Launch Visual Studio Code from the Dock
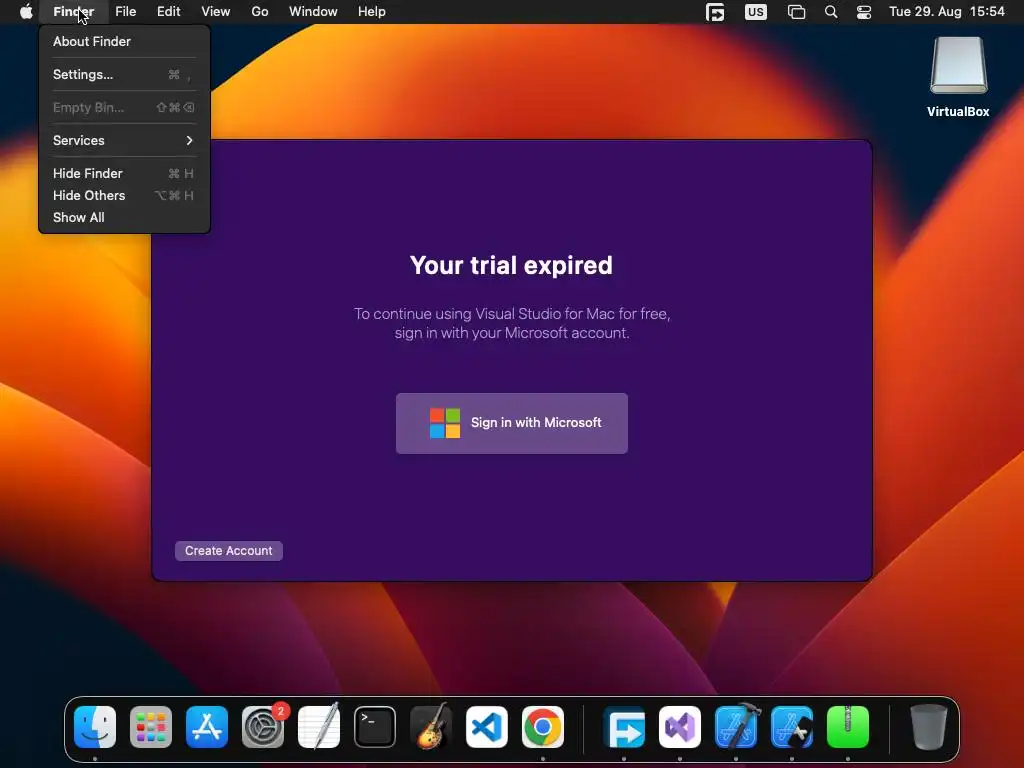Screen dimensions: 1024x768 tap(487, 727)
